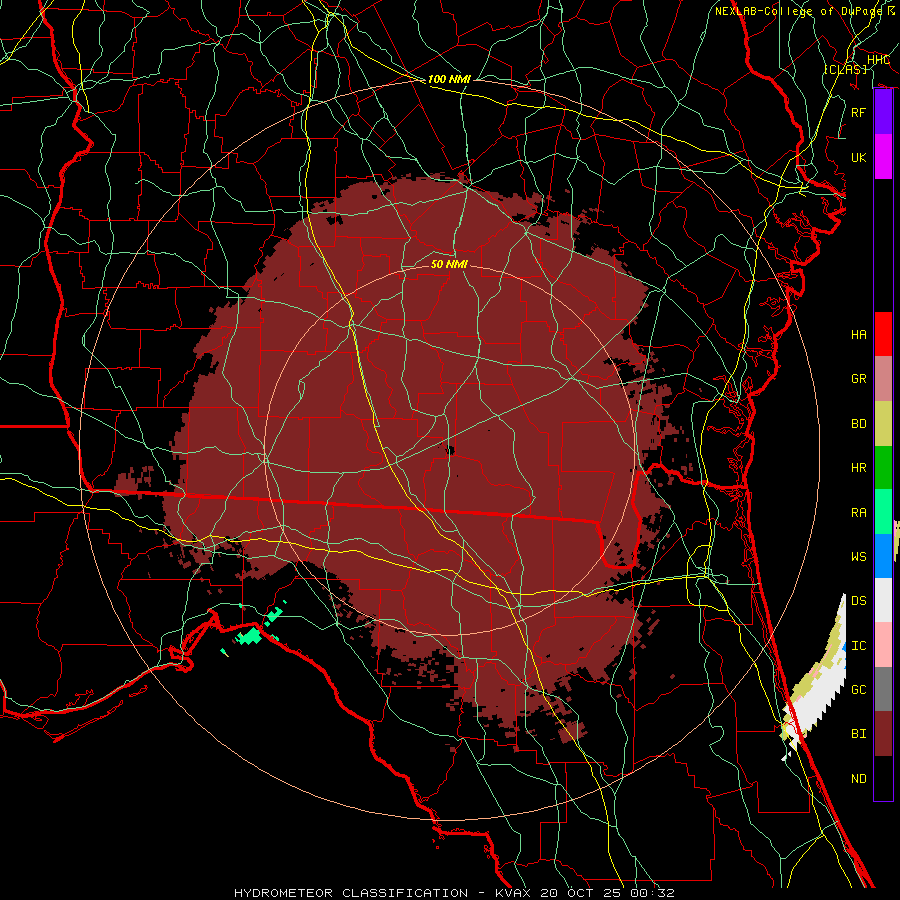This screenshot has width=900, height=900.
Task: Click the IC light pink legend swatch
Action: pos(883,645)
